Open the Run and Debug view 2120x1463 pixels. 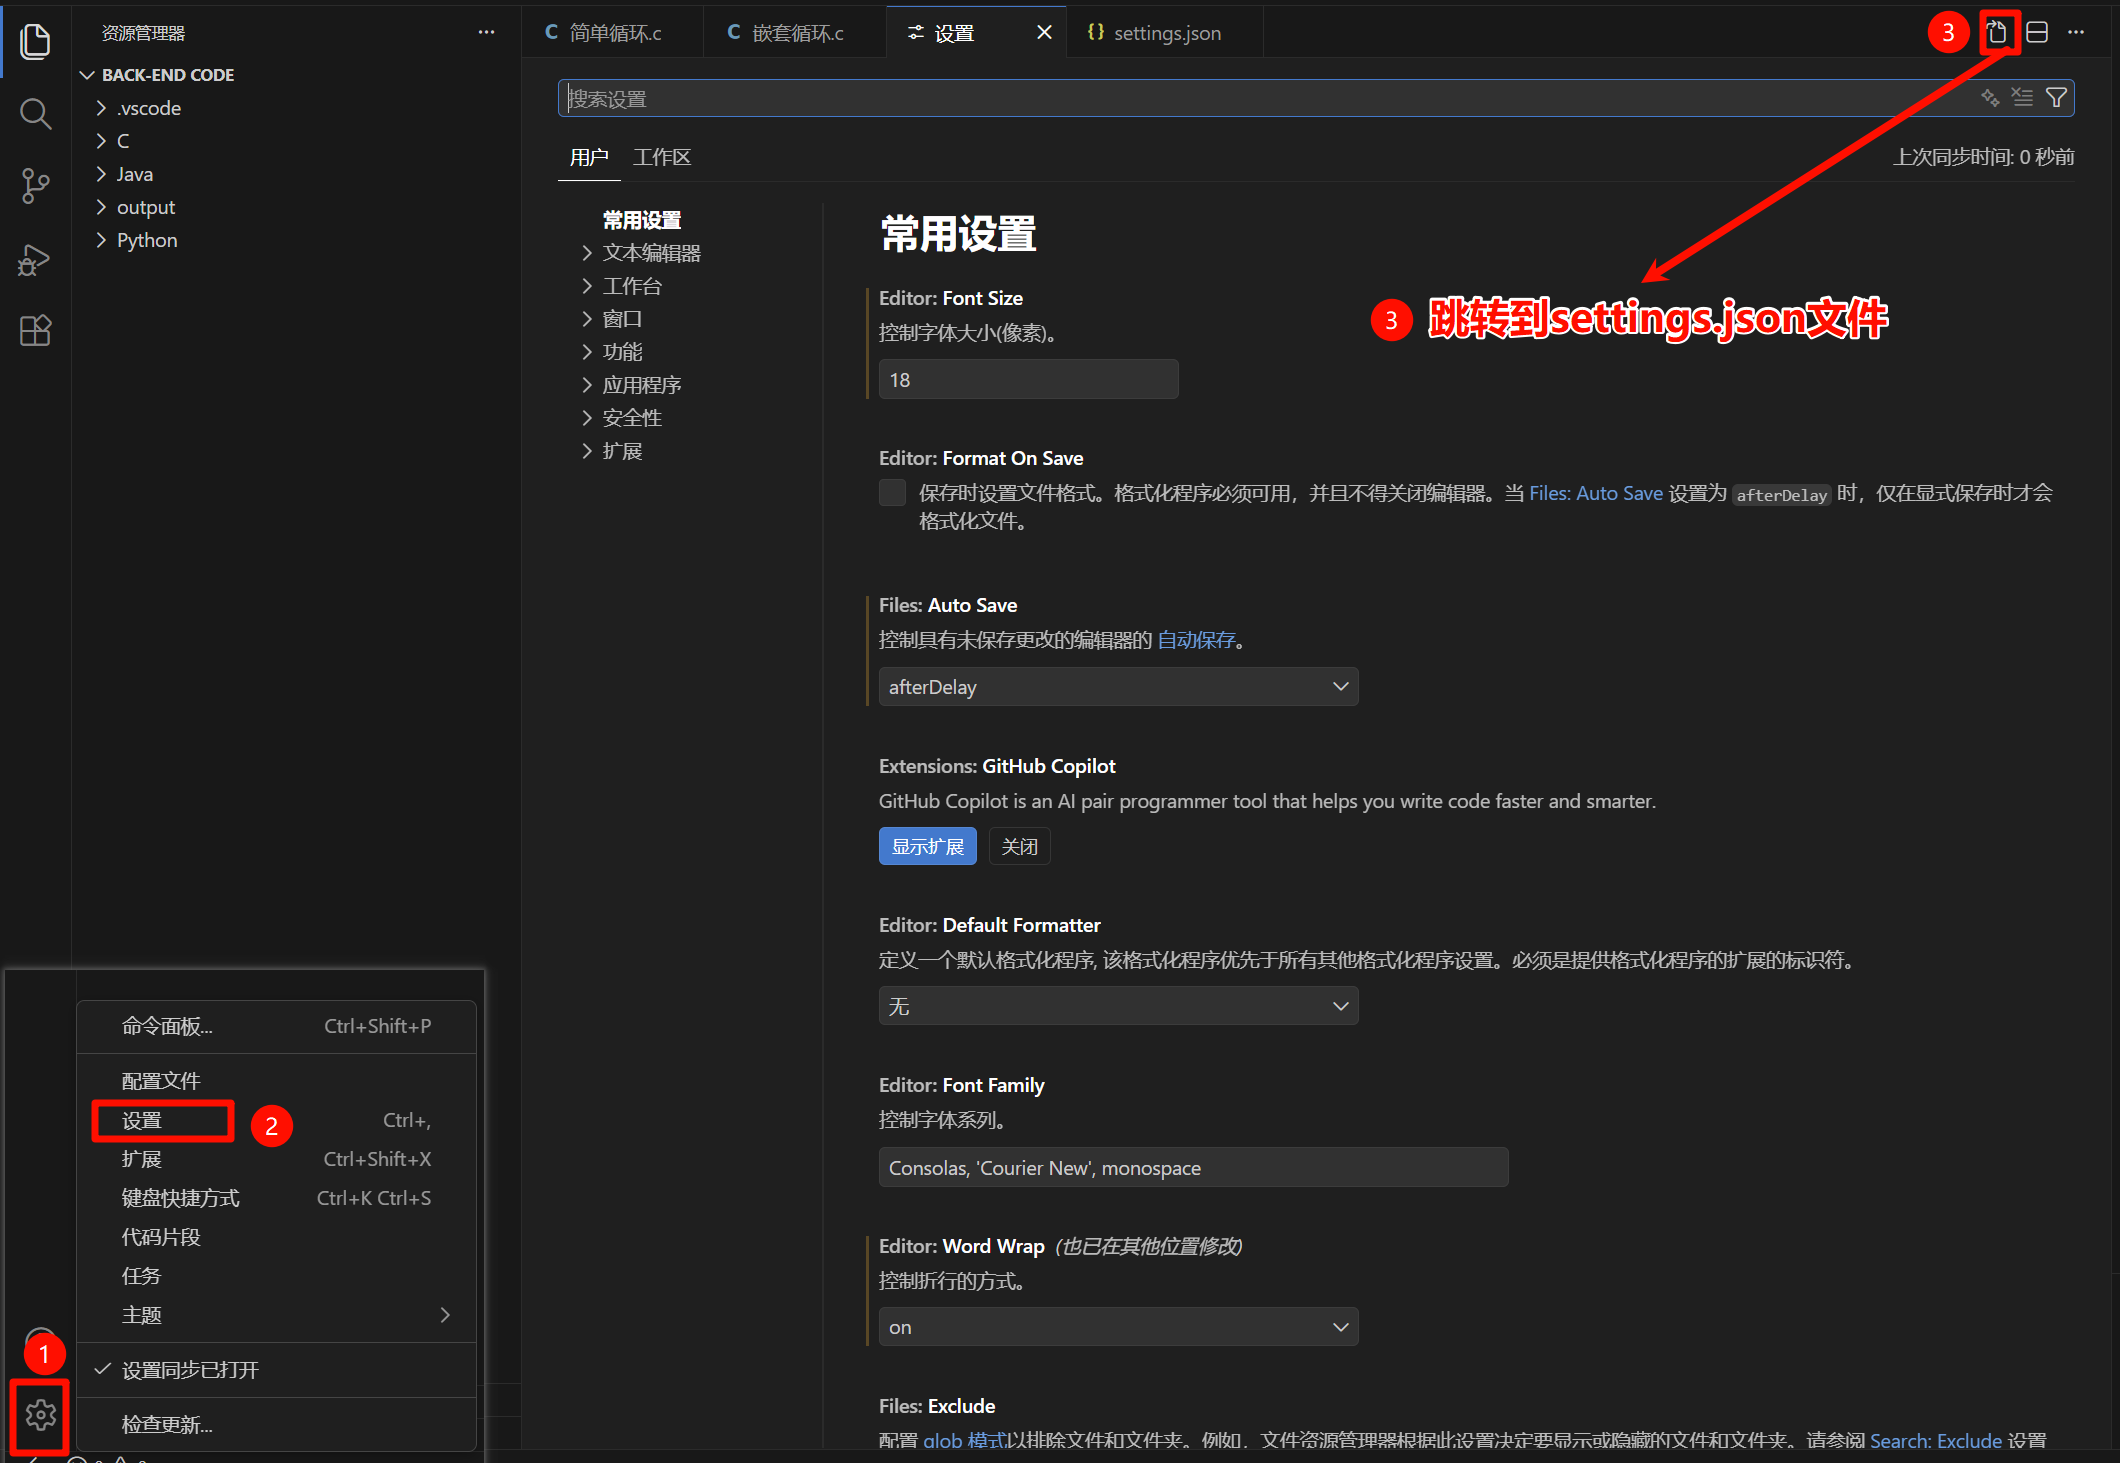click(x=35, y=259)
